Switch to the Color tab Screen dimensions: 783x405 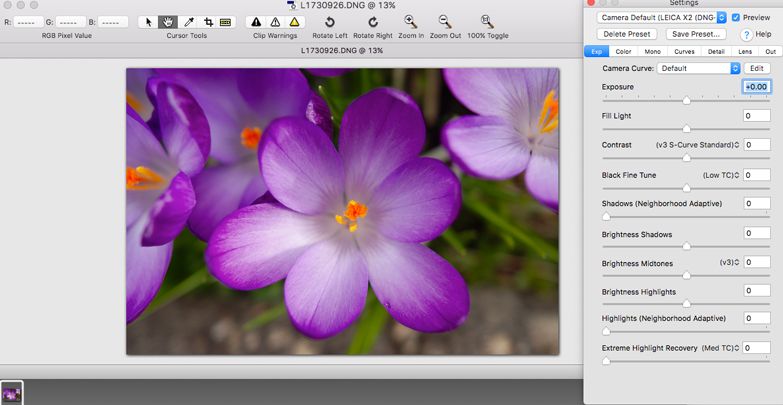pyautogui.click(x=623, y=51)
